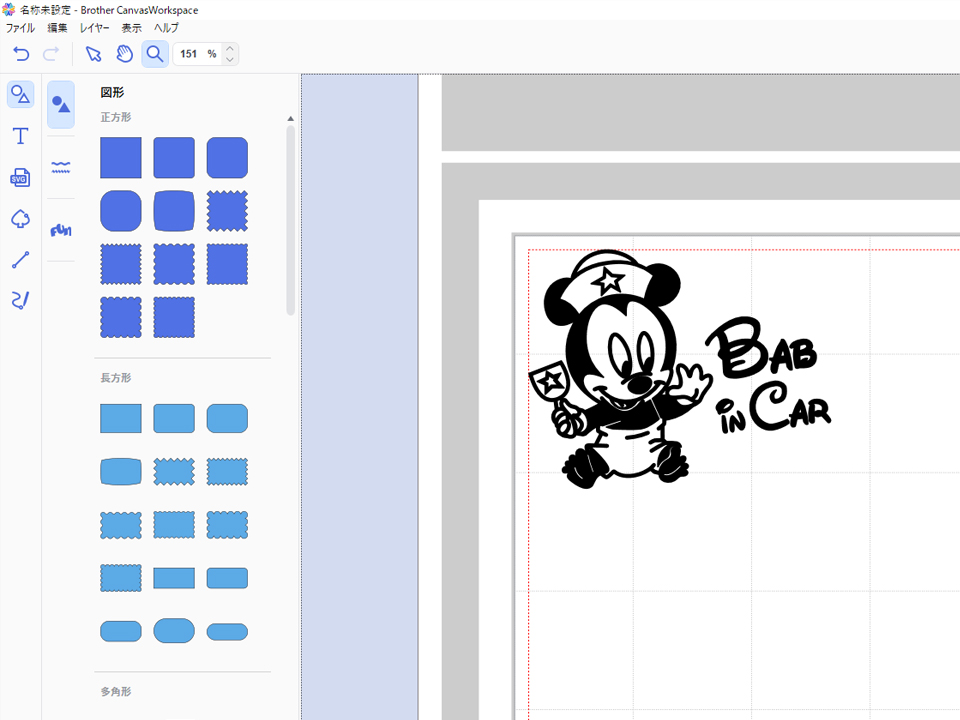This screenshot has width=960, height=720.
Task: Click the zoom percentage field showing 151
Action: tap(198, 54)
